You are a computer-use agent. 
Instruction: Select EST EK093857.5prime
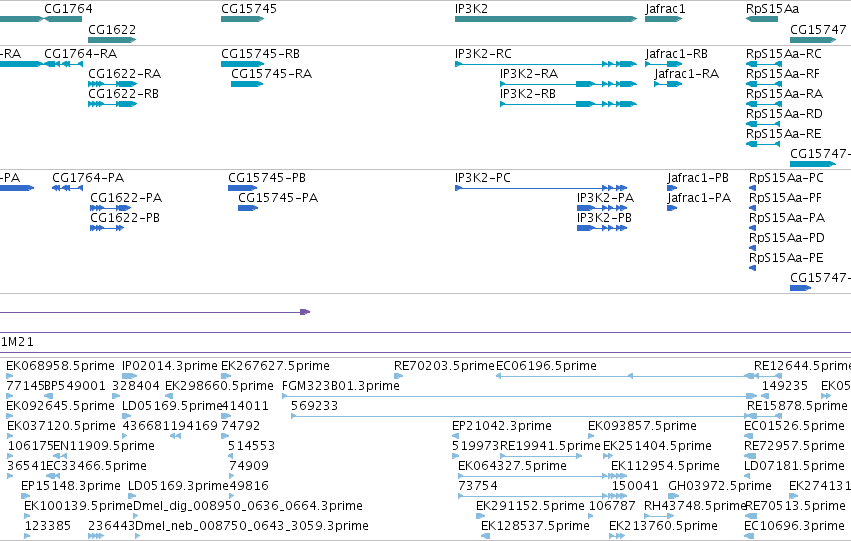[x=642, y=426]
